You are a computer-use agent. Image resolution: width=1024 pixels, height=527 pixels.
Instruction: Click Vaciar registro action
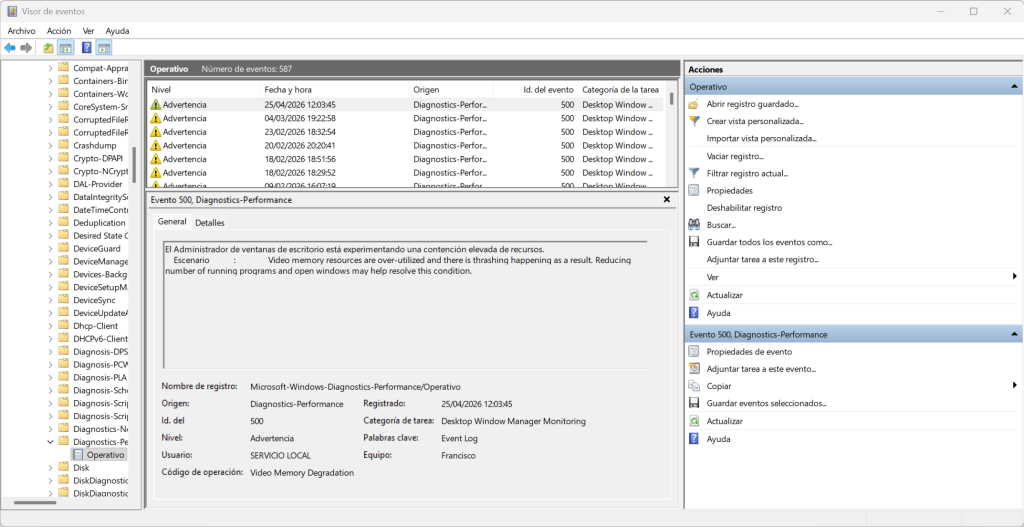(x=735, y=156)
